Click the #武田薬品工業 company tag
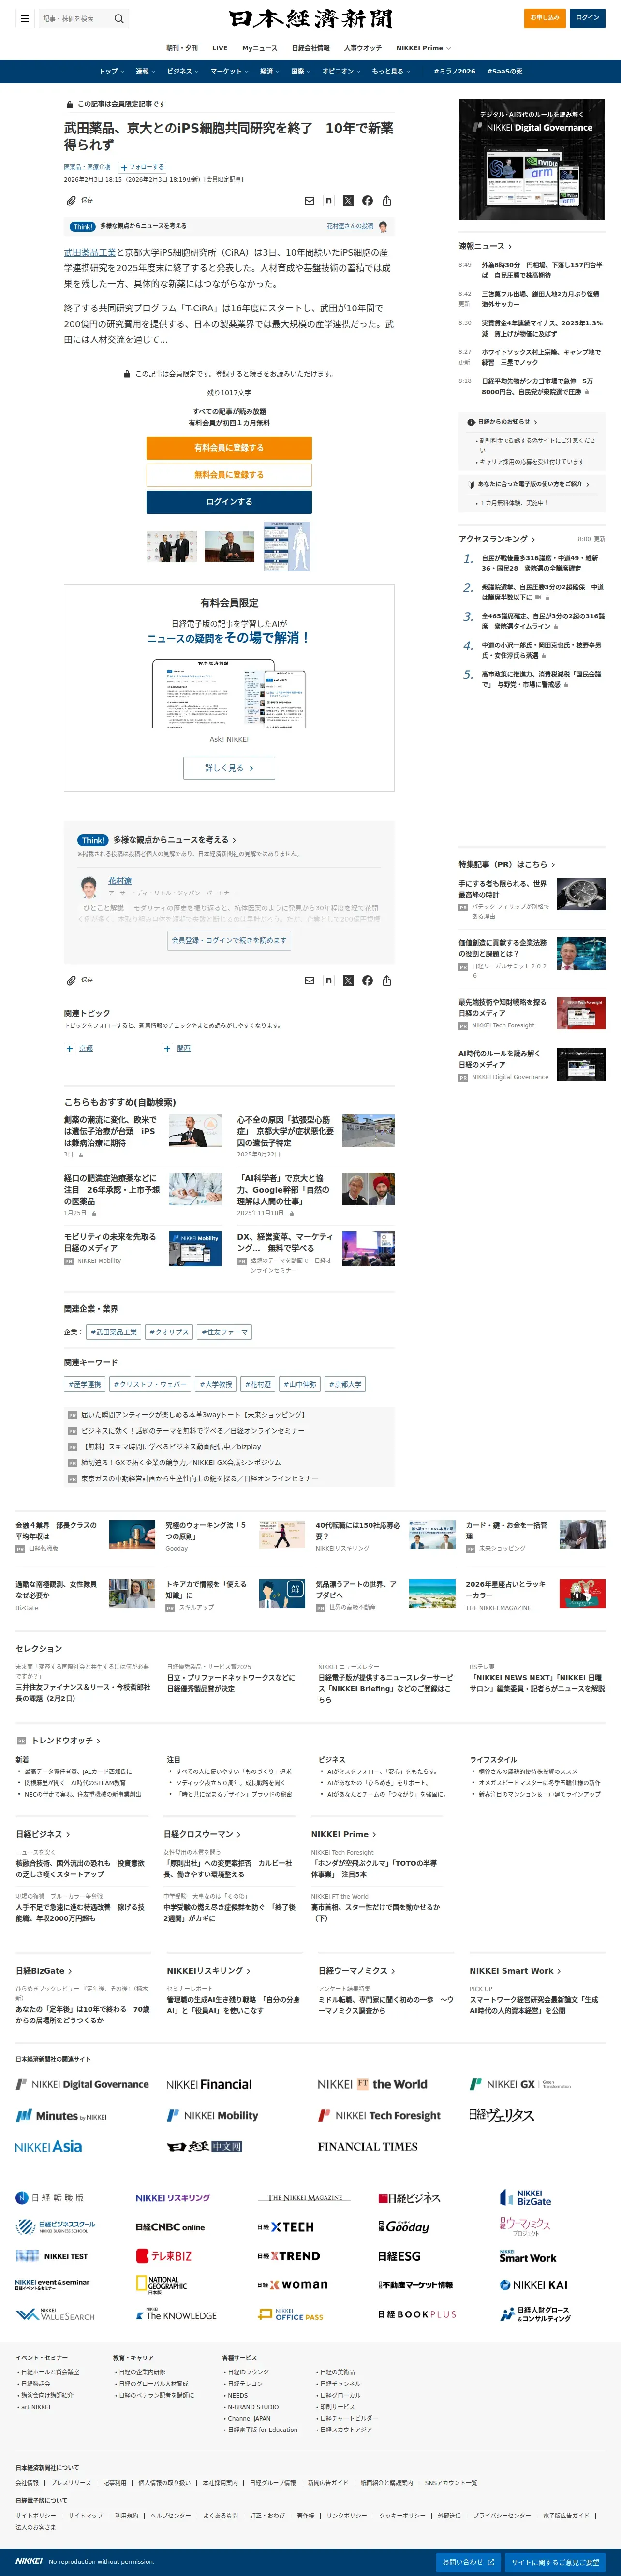Image resolution: width=621 pixels, height=2576 pixels. click(x=113, y=1332)
